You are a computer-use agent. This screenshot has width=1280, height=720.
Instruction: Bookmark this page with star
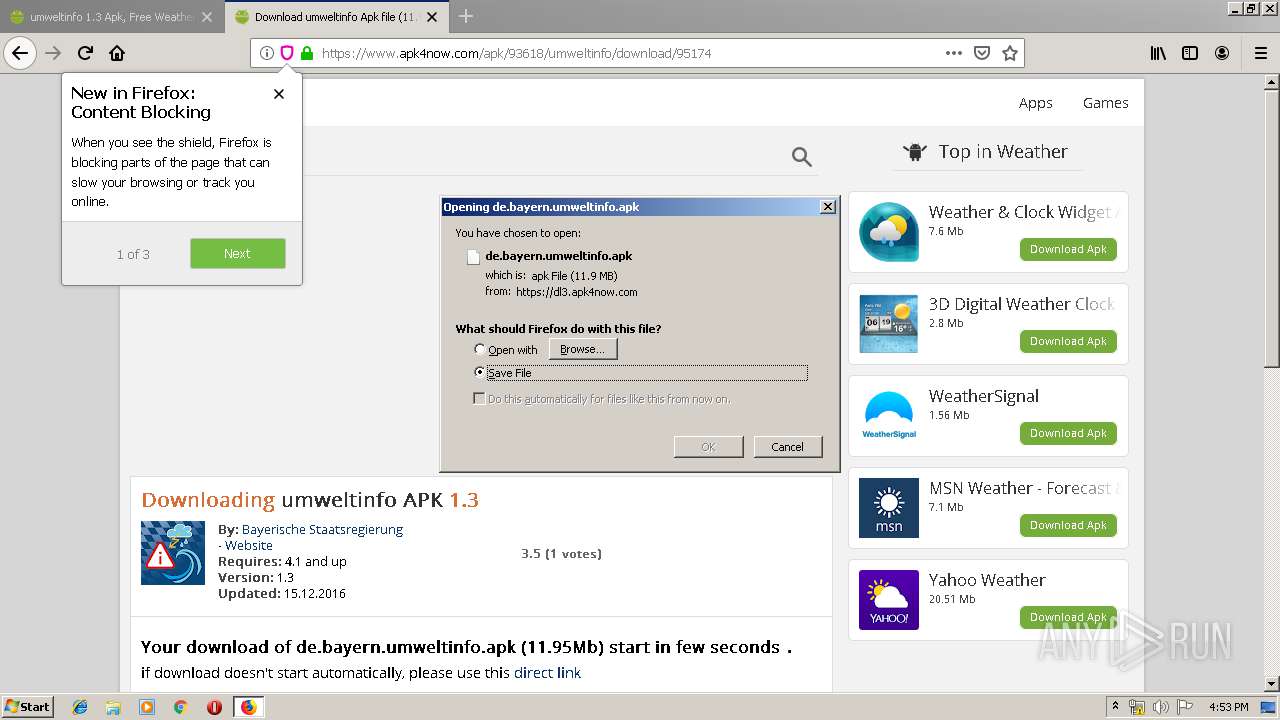click(1010, 53)
